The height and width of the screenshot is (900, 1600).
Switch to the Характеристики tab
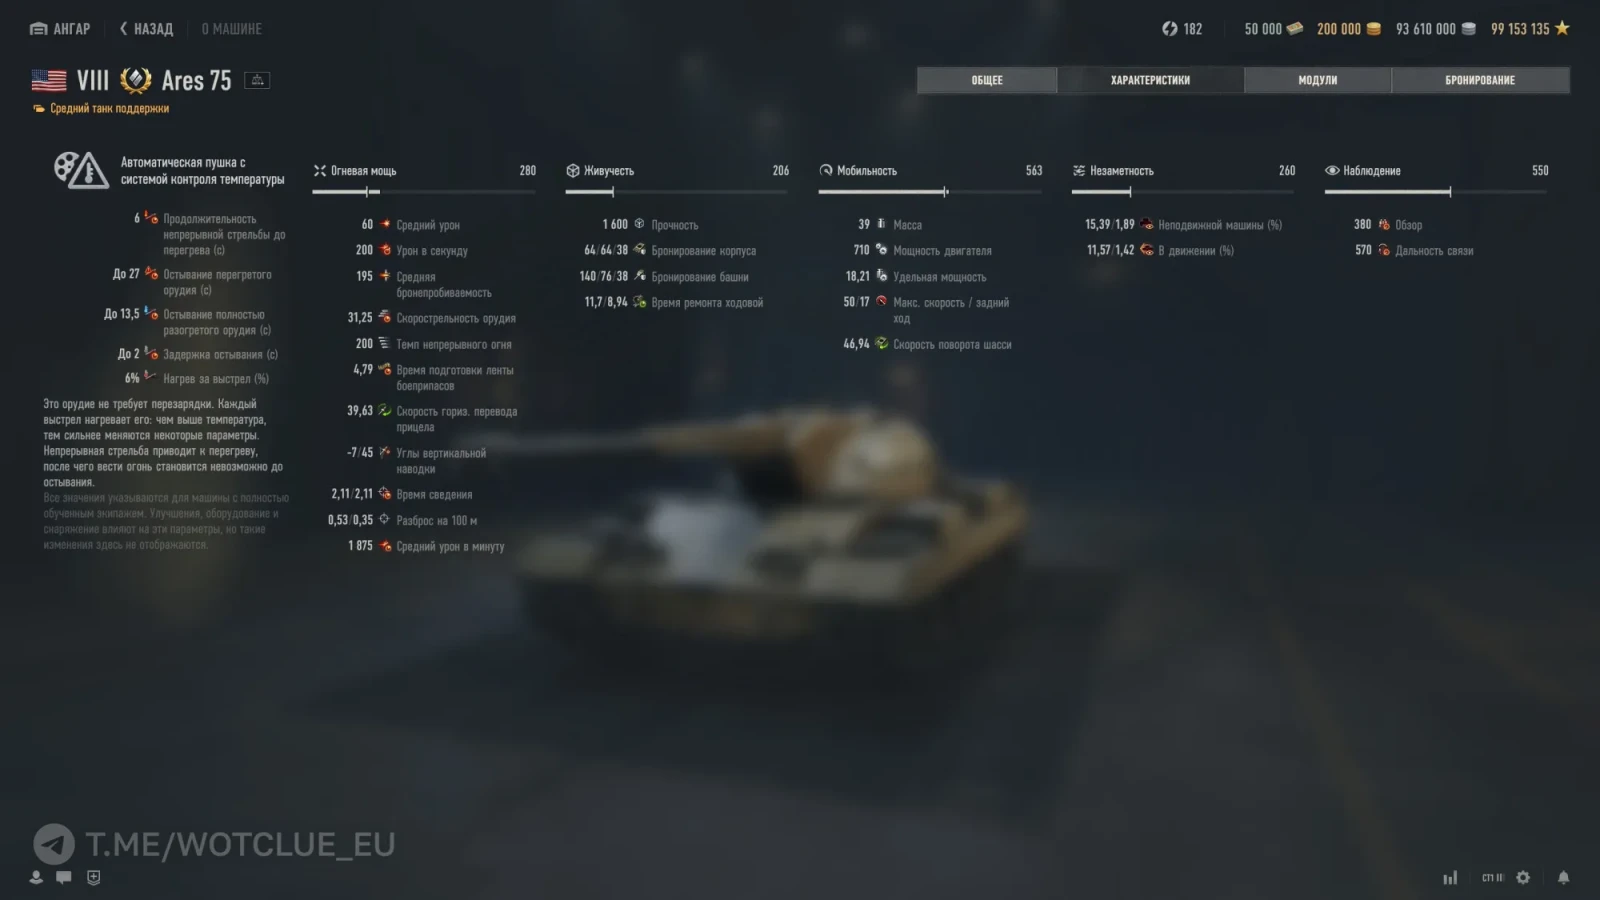coord(1150,80)
